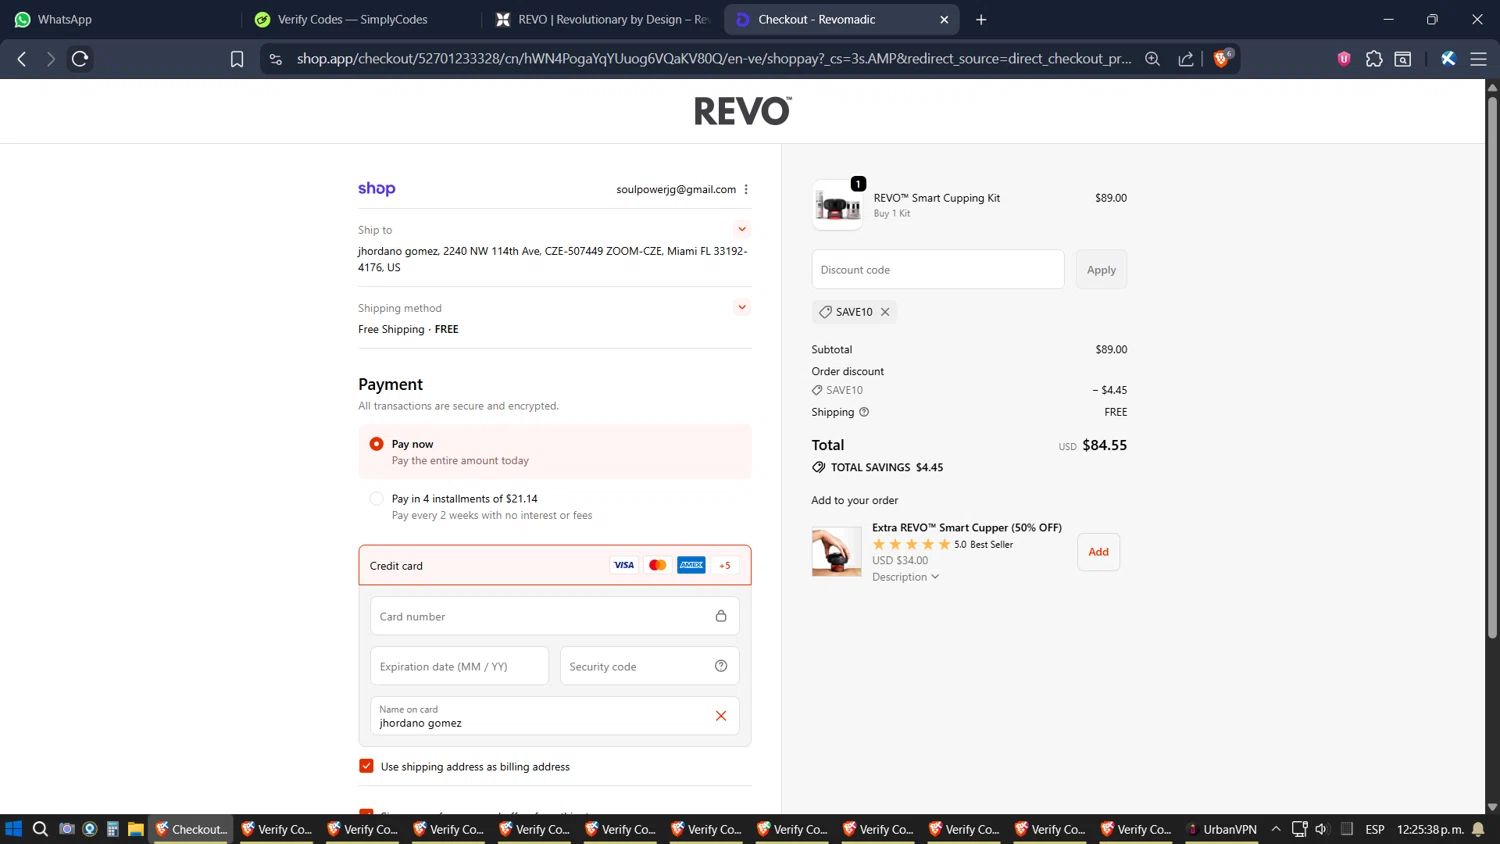
Task: Open account options next to email
Action: [746, 189]
